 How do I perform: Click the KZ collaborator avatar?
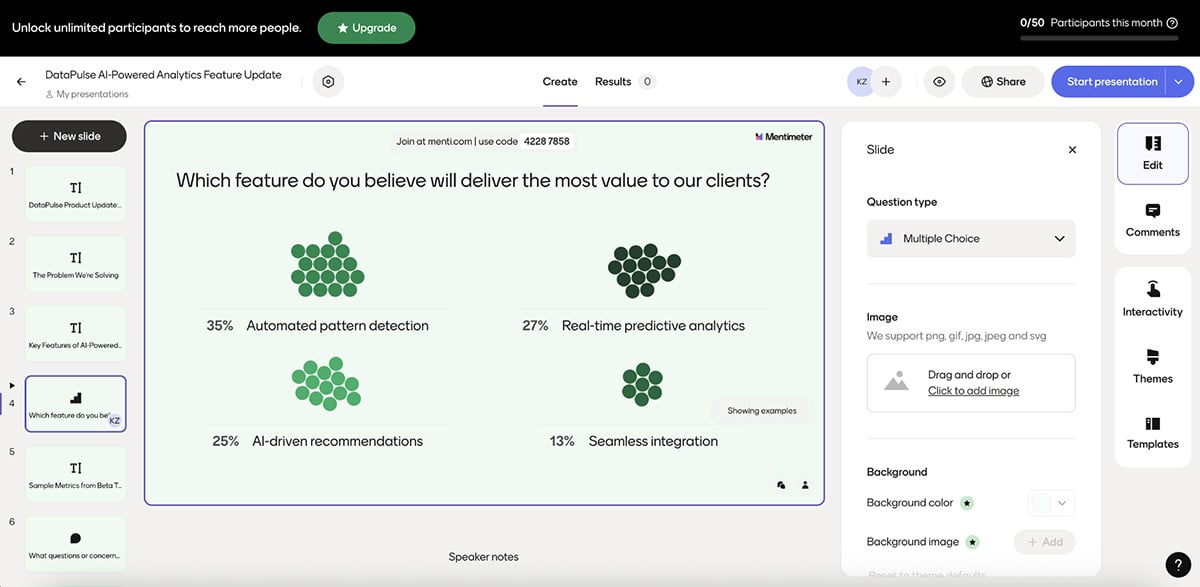click(861, 81)
